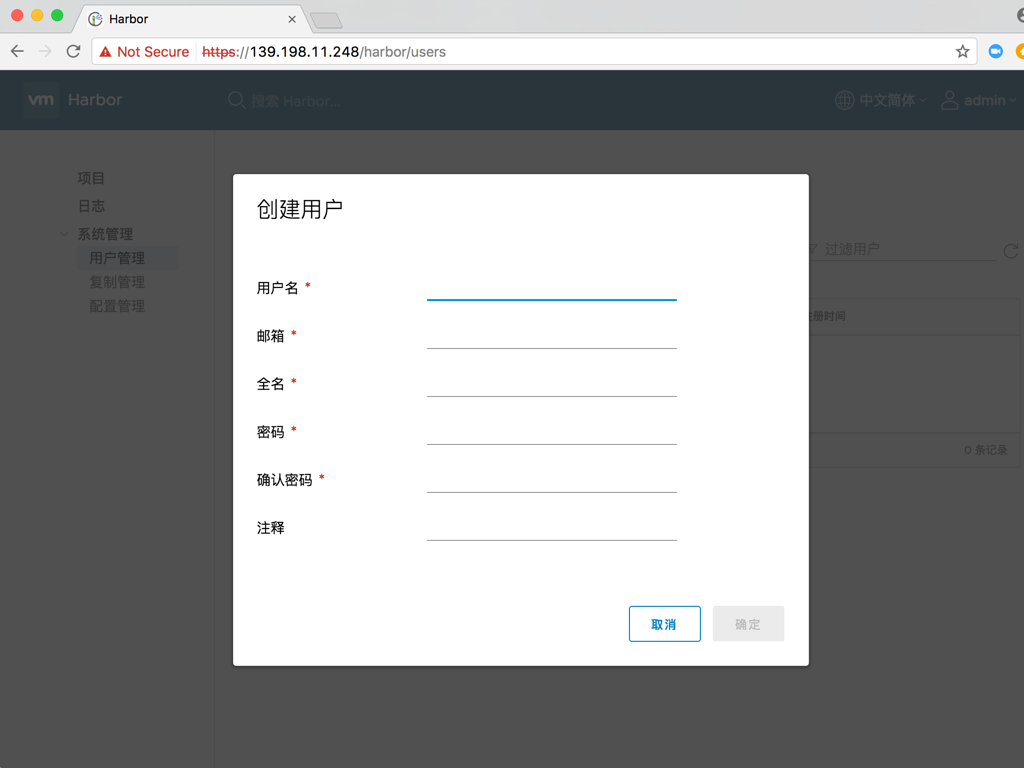Screen dimensions: 1024x768
Task: Click the browser page reload icon
Action: coord(73,51)
